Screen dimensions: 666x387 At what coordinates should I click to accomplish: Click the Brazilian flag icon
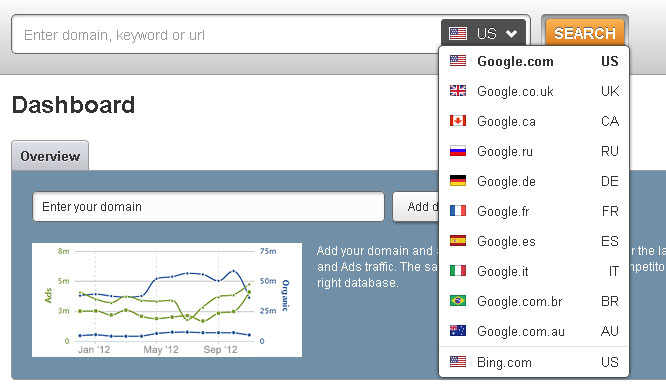pos(458,301)
